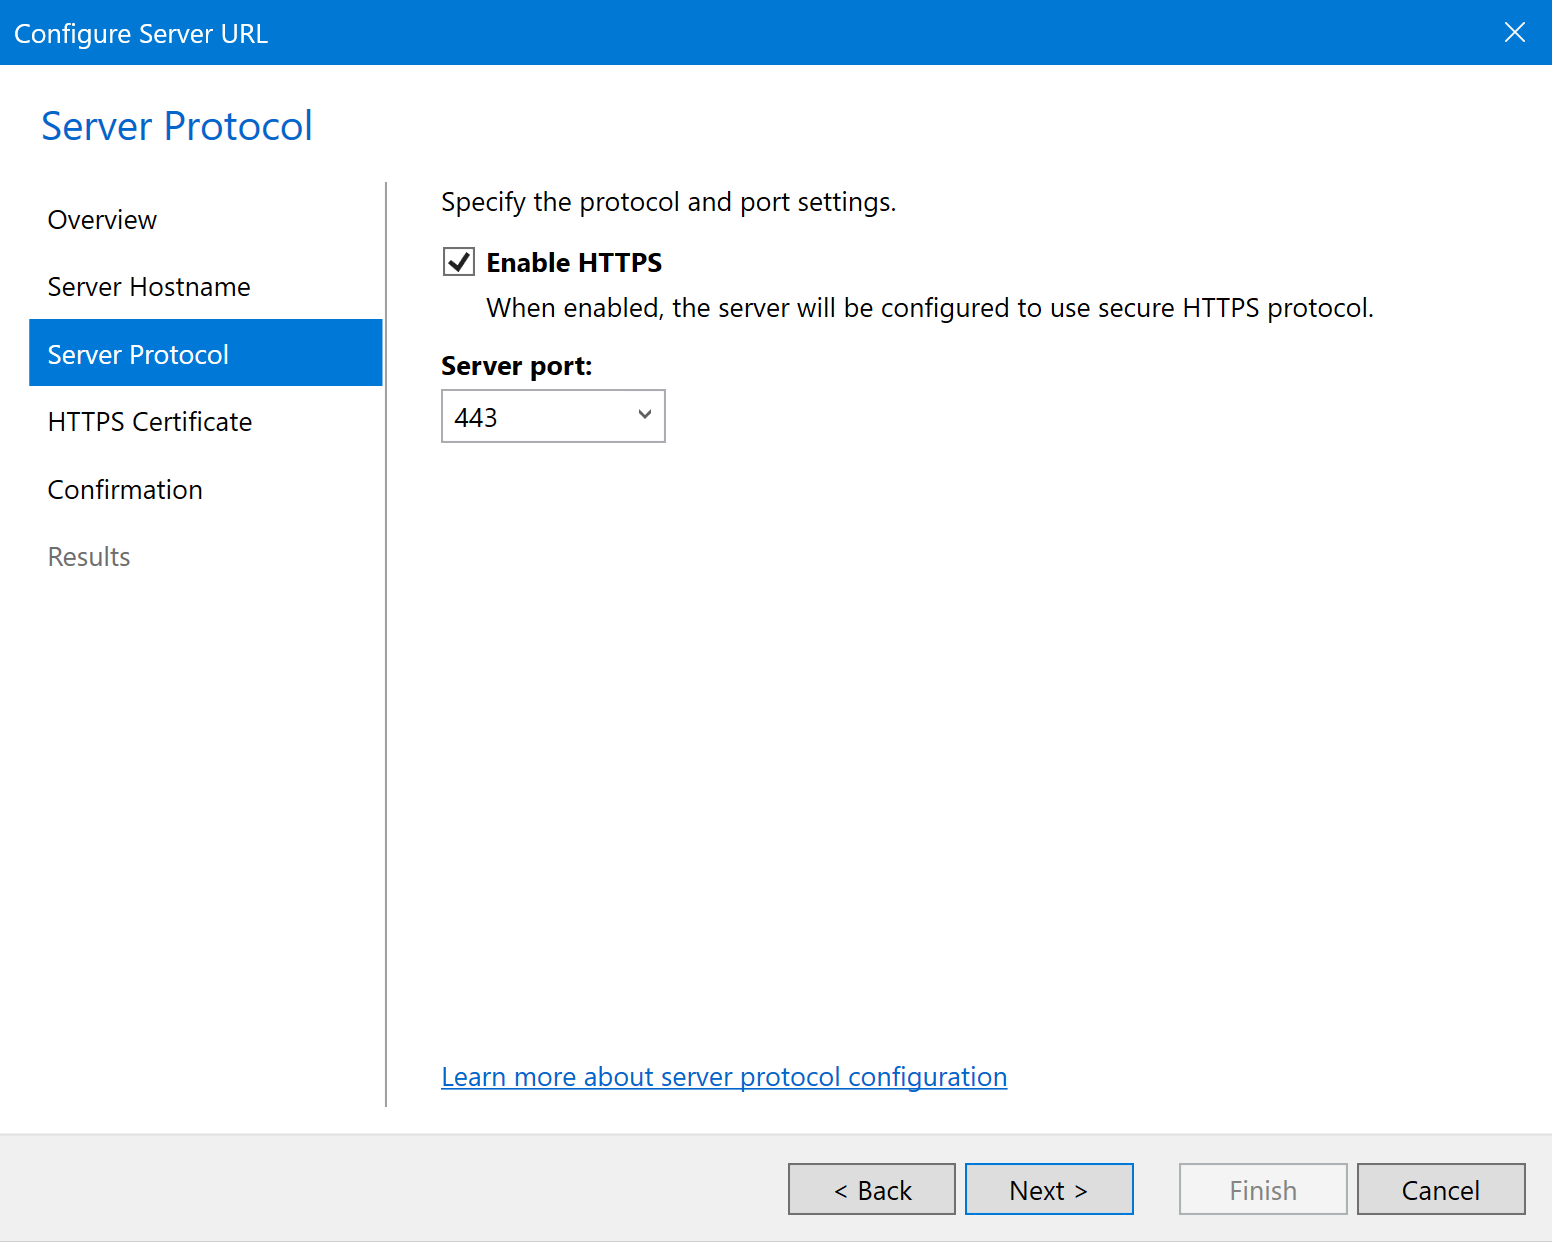Open the server protocol configuration help link

tap(723, 1077)
